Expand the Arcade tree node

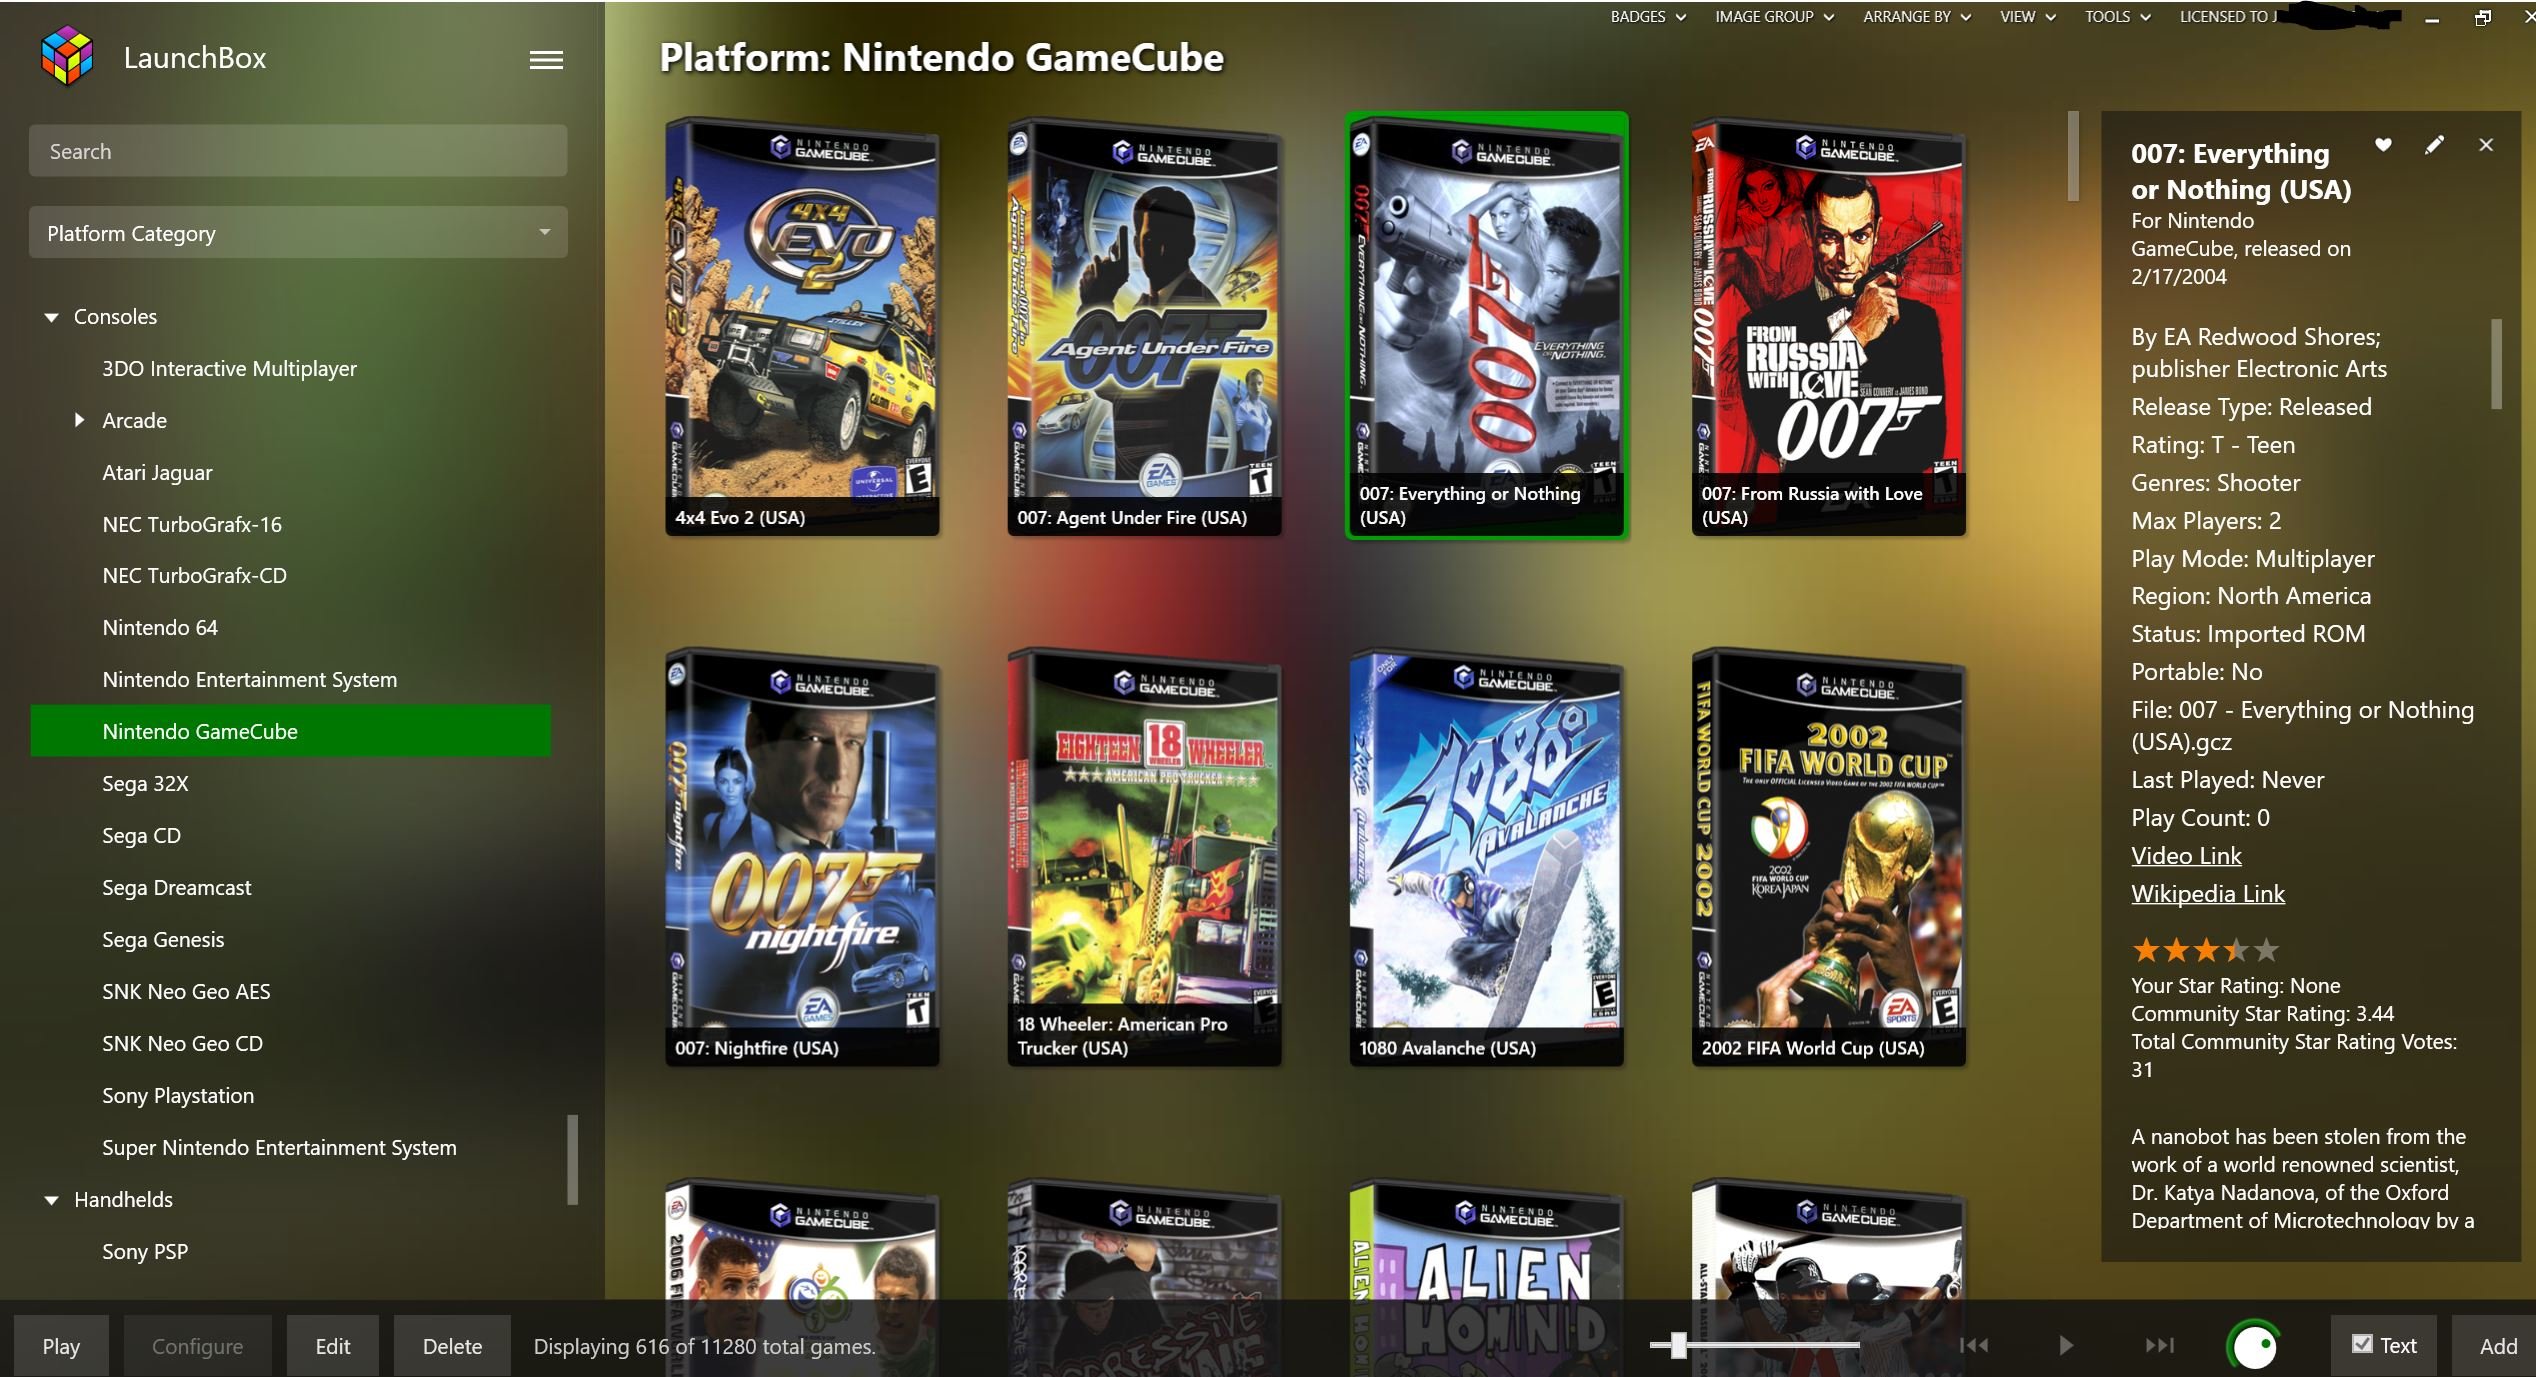80,420
